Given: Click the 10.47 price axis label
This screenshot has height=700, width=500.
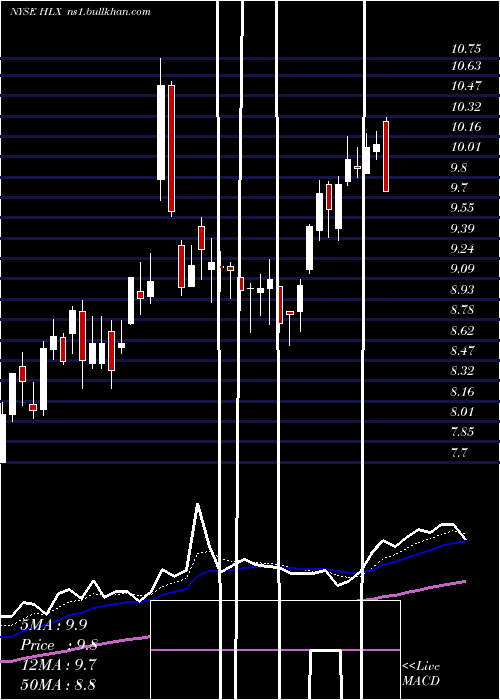Looking at the screenshot, I should tap(466, 86).
